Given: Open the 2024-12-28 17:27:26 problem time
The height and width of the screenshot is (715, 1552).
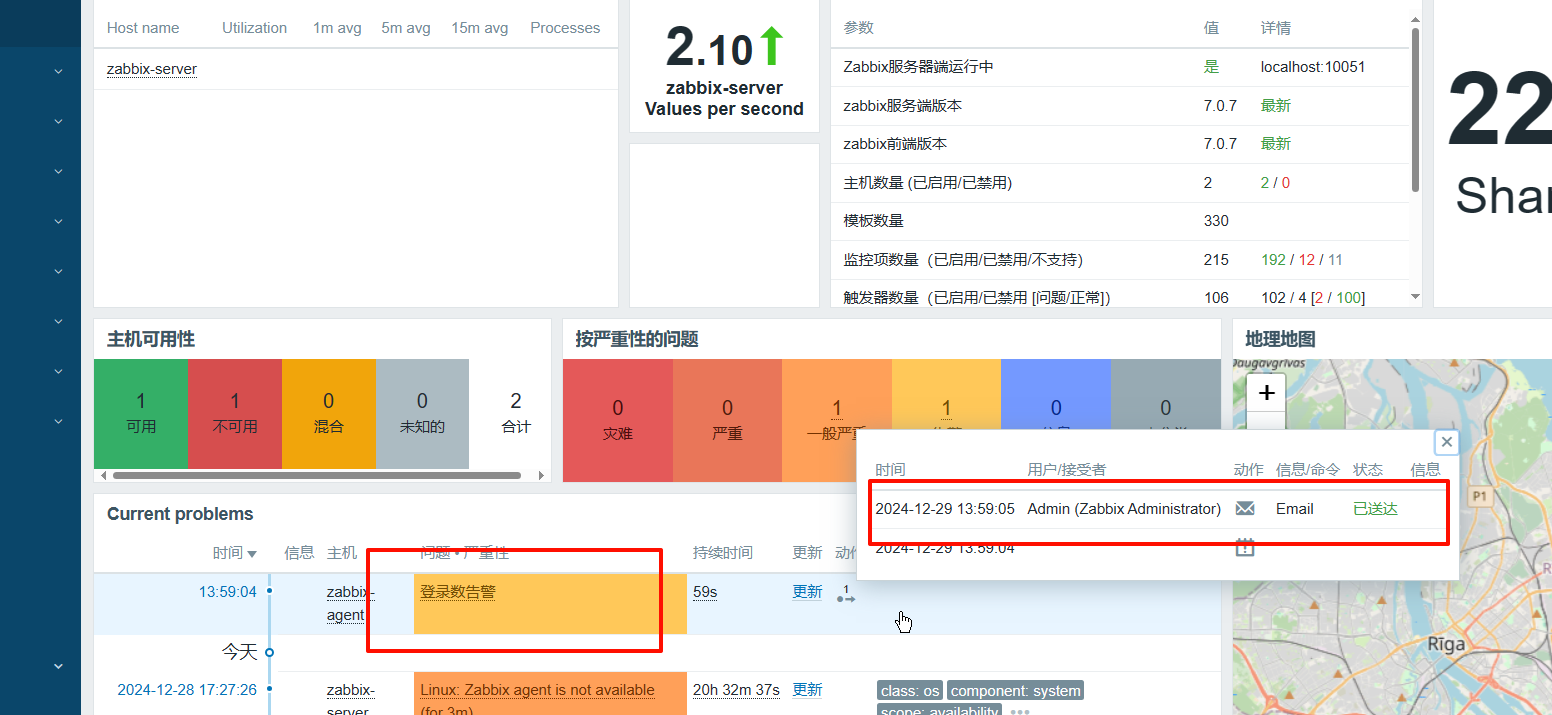Looking at the screenshot, I should point(187,689).
